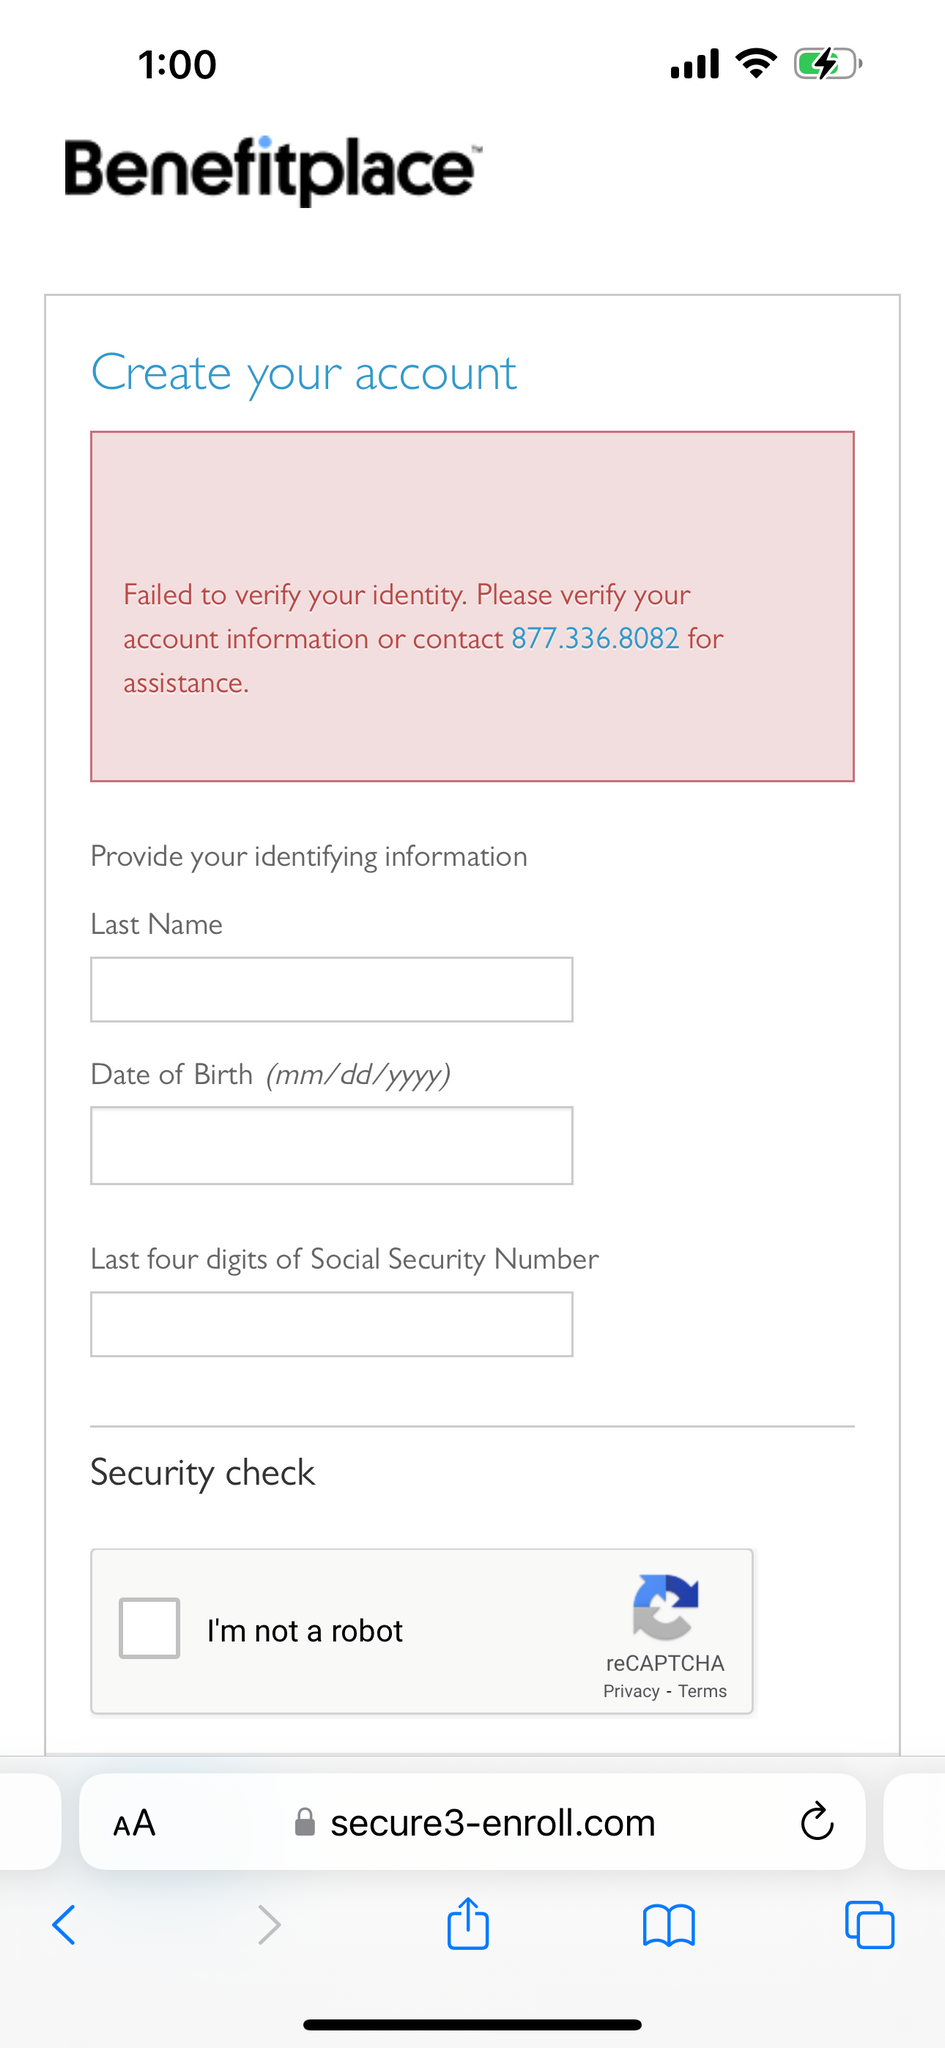Screen dimensions: 945x2048
Task: Select the Social Security last four digits field
Action: 332,1324
